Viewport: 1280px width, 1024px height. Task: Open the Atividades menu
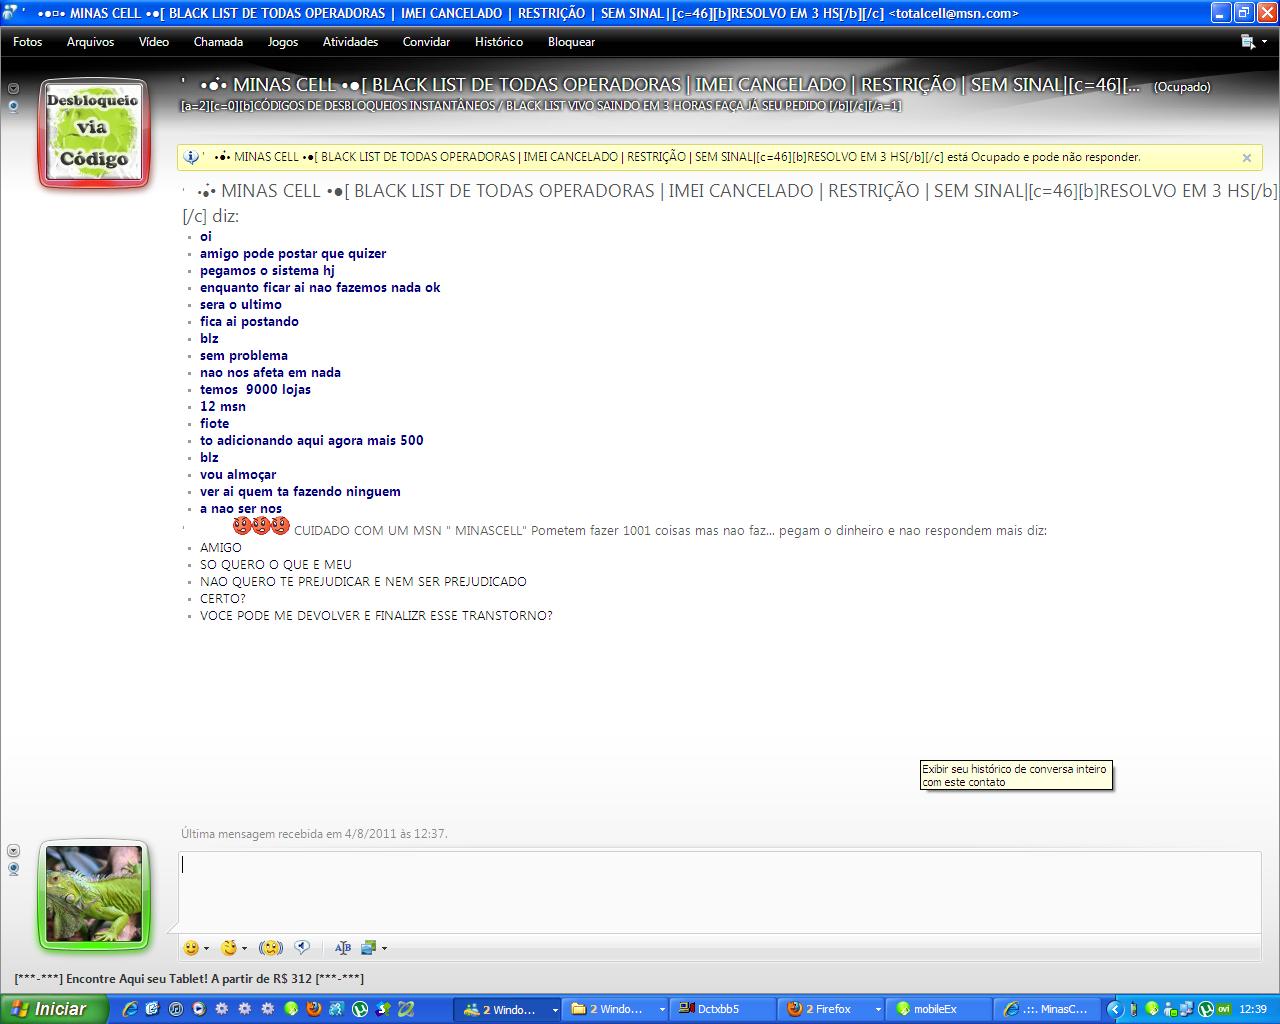coord(350,42)
